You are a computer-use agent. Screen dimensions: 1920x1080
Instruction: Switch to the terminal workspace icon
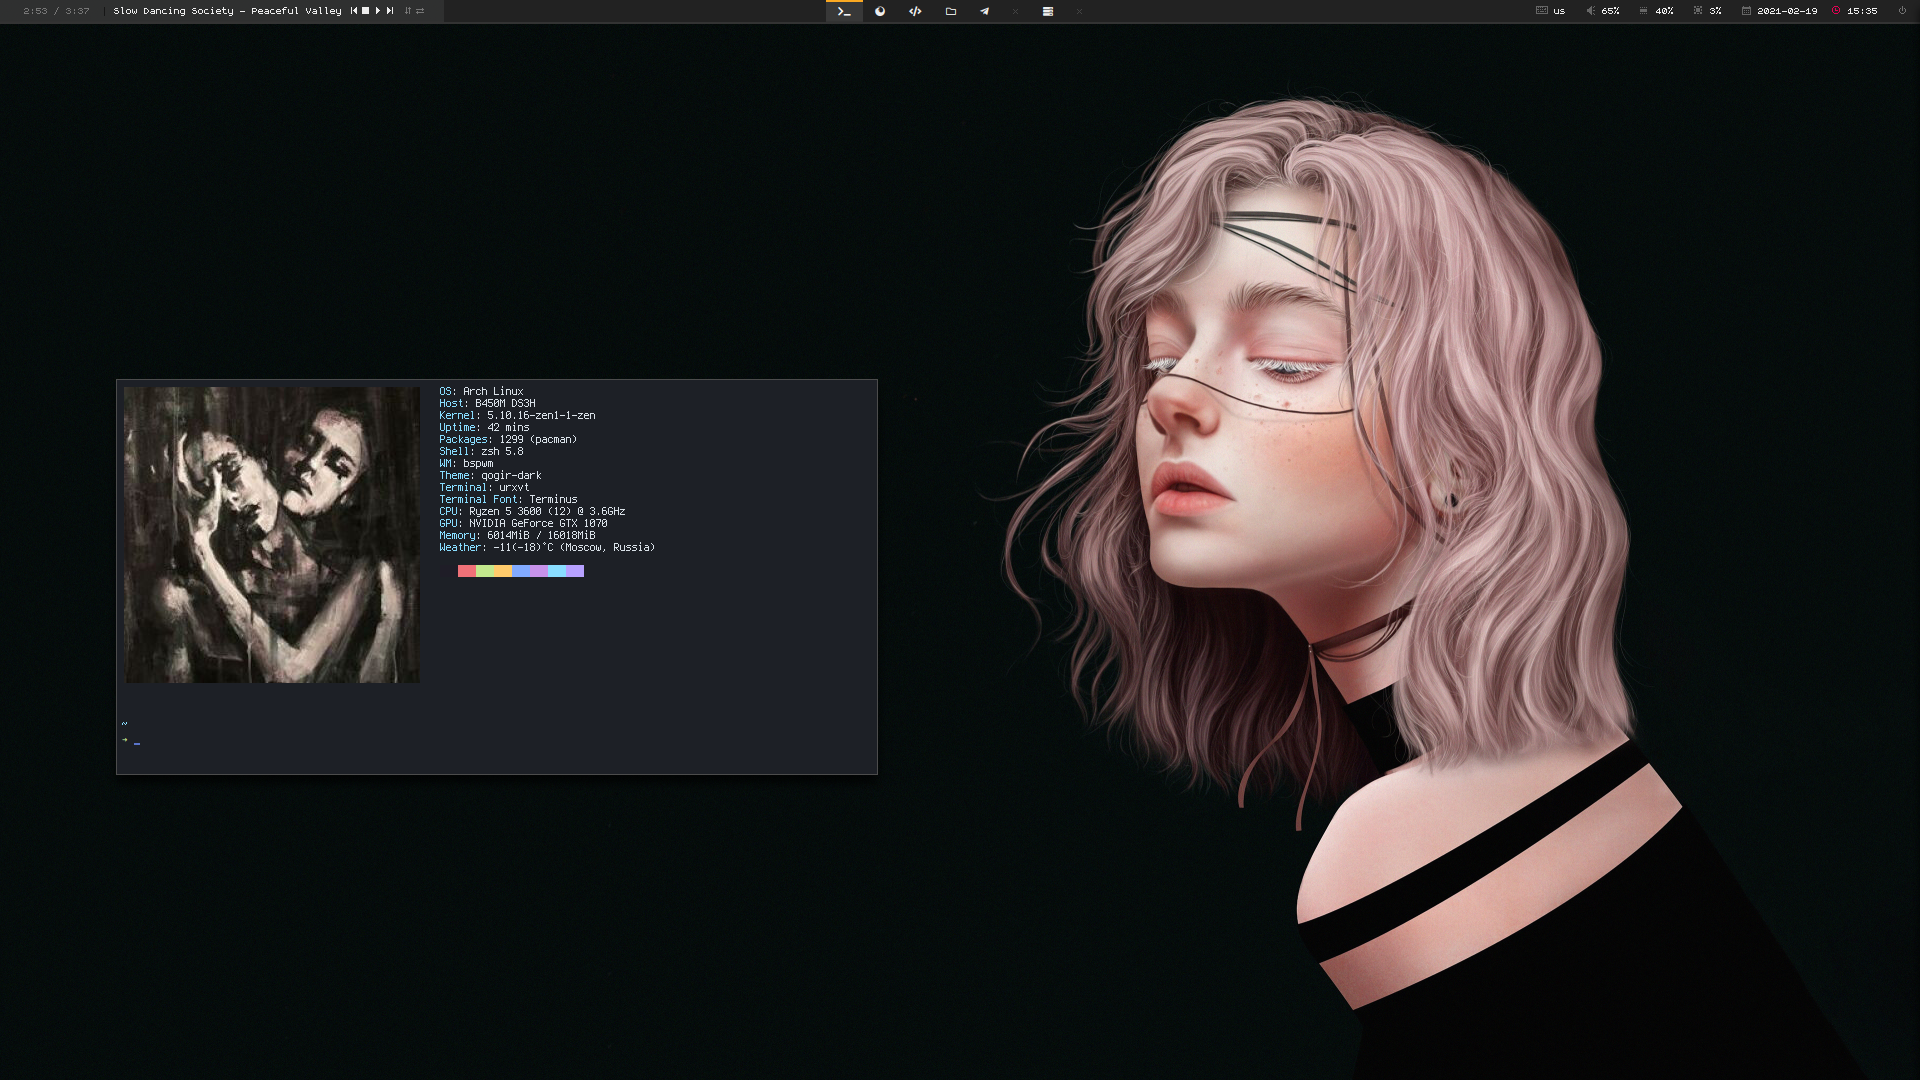844,11
